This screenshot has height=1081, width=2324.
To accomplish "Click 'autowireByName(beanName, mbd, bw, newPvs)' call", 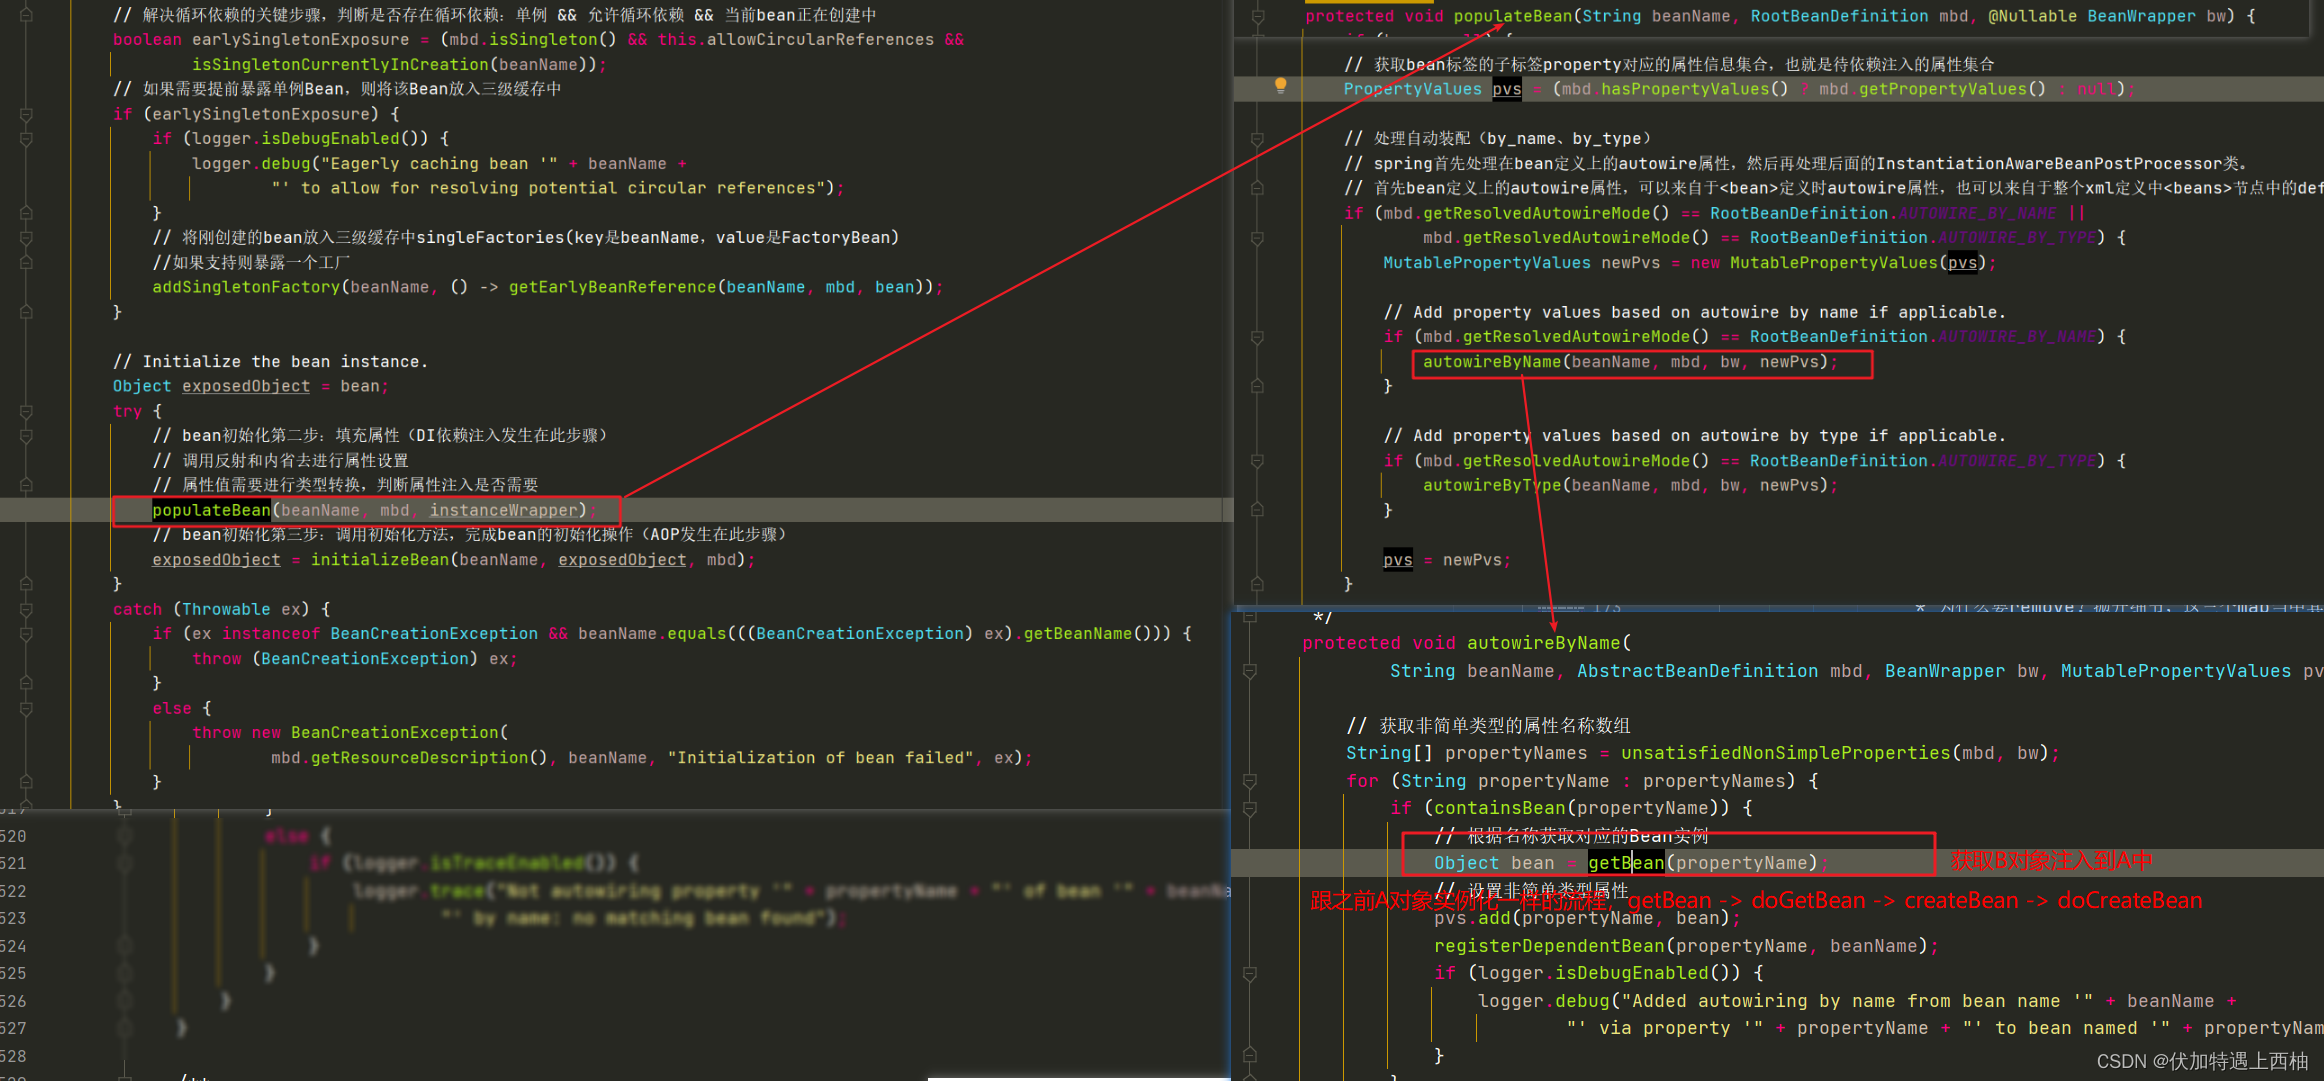I will tap(1630, 362).
